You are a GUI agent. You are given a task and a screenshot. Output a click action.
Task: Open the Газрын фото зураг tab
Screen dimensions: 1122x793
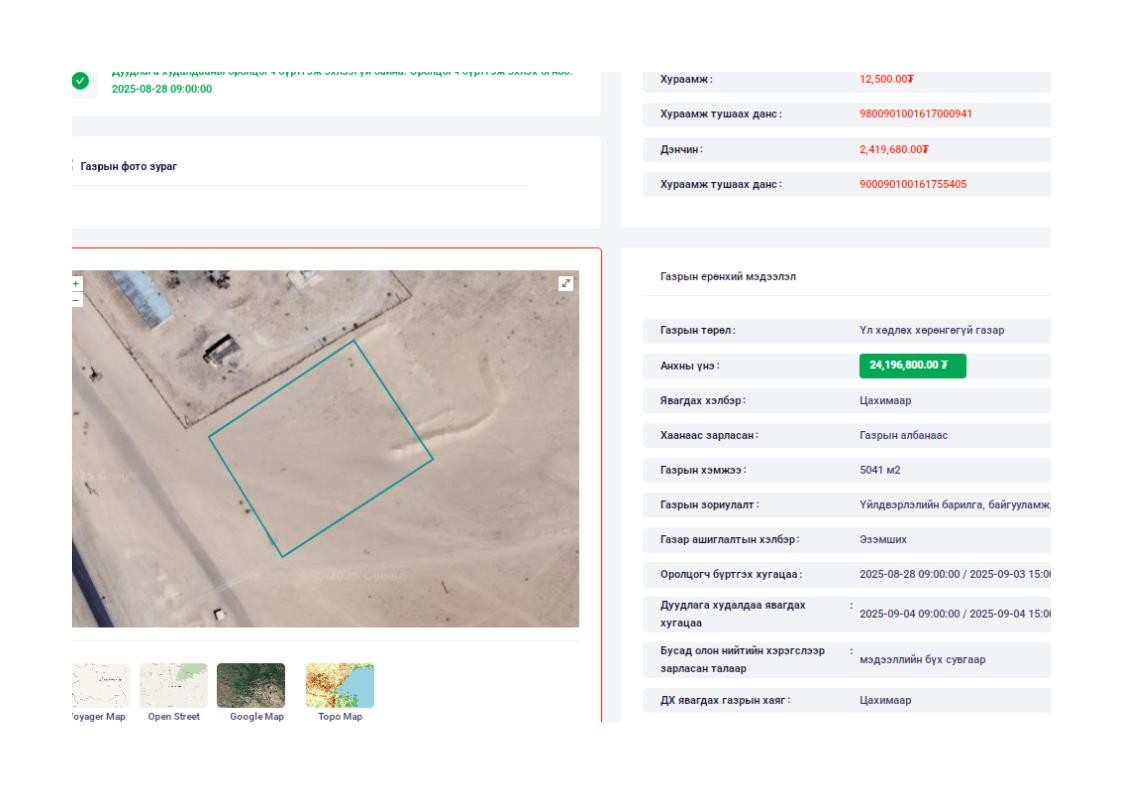(x=128, y=166)
